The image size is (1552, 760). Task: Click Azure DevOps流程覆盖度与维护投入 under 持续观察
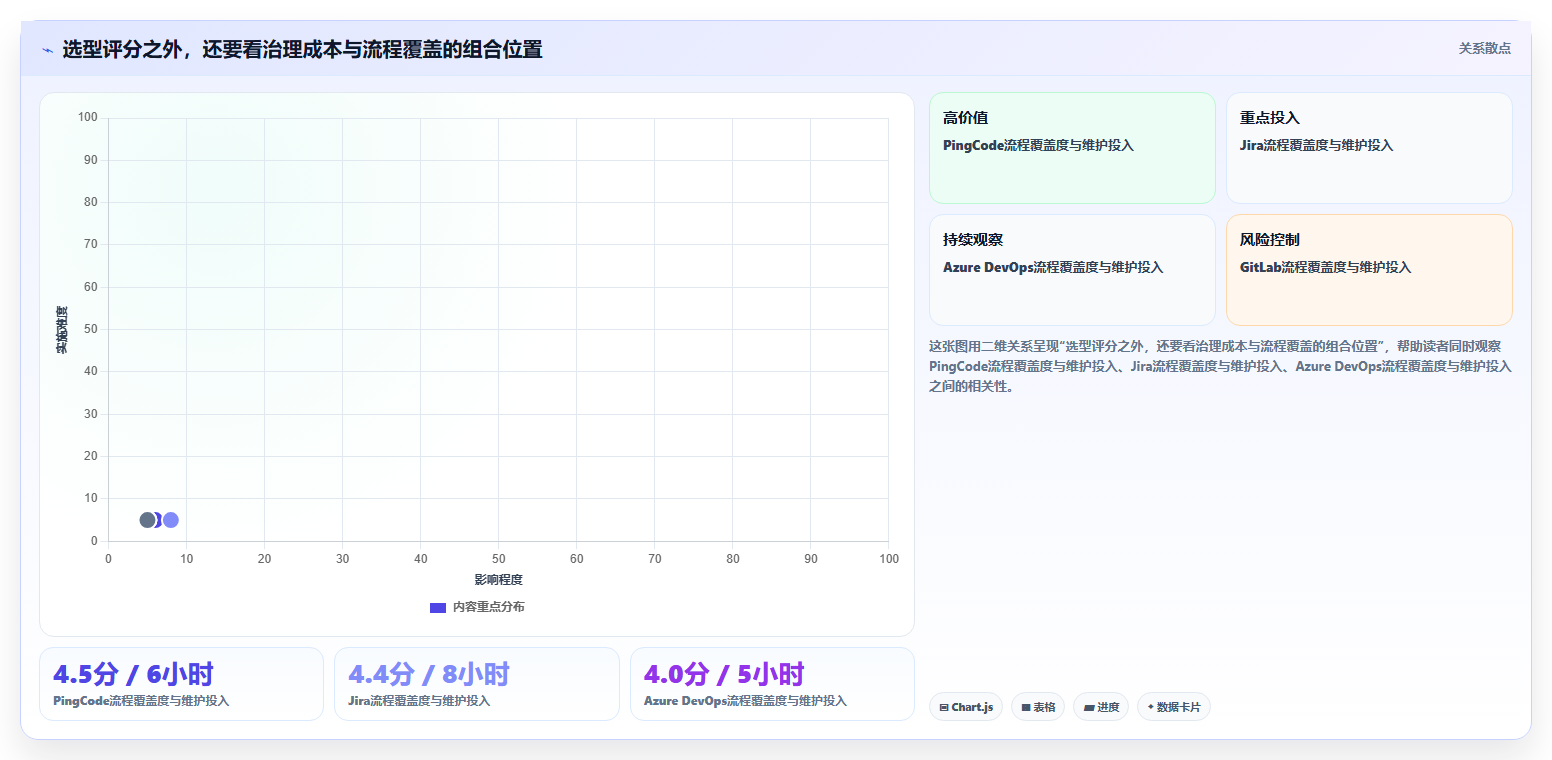coord(1053,267)
